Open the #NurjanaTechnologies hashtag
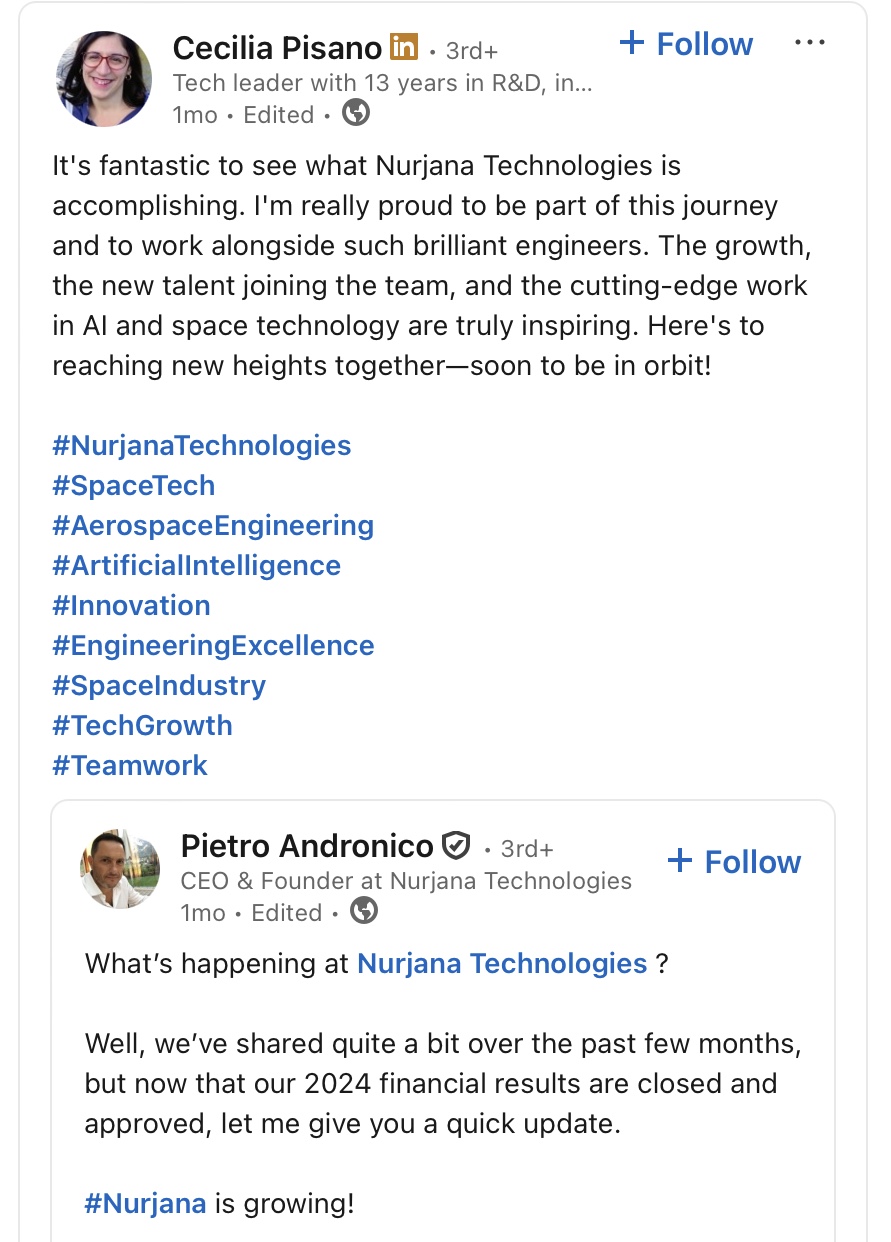Image resolution: width=891 pixels, height=1242 pixels. (202, 445)
